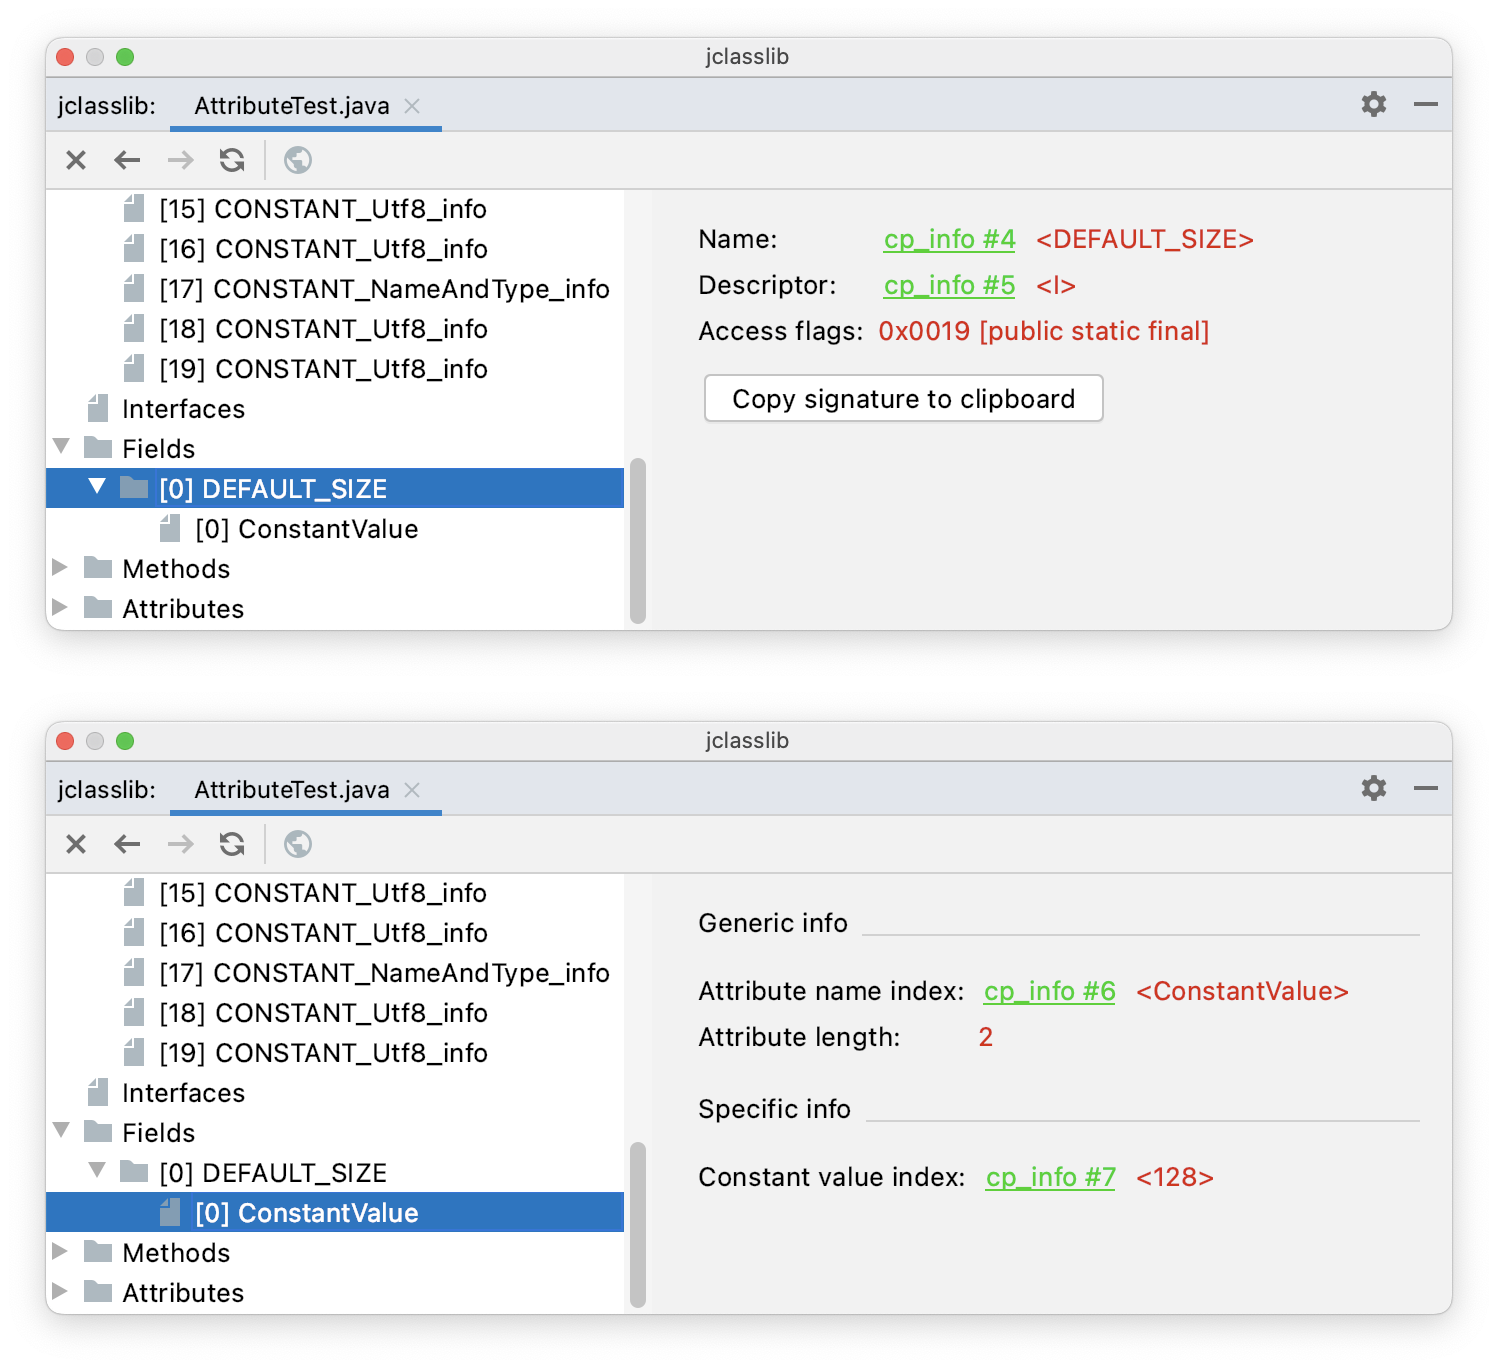
Task: Click the tree scrollbar in the lower window
Action: click(638, 1224)
